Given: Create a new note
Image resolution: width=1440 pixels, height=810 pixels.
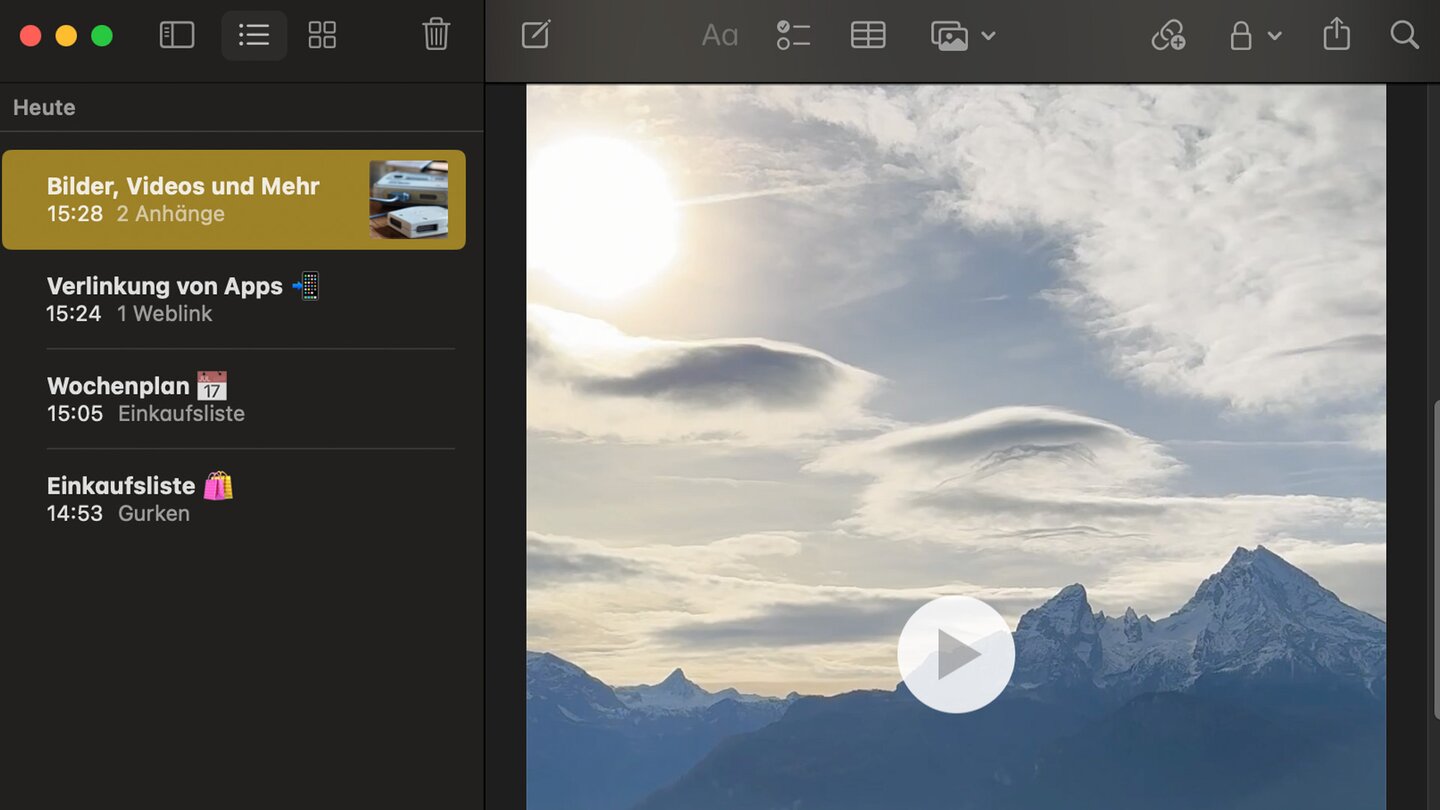Looking at the screenshot, I should [x=536, y=35].
